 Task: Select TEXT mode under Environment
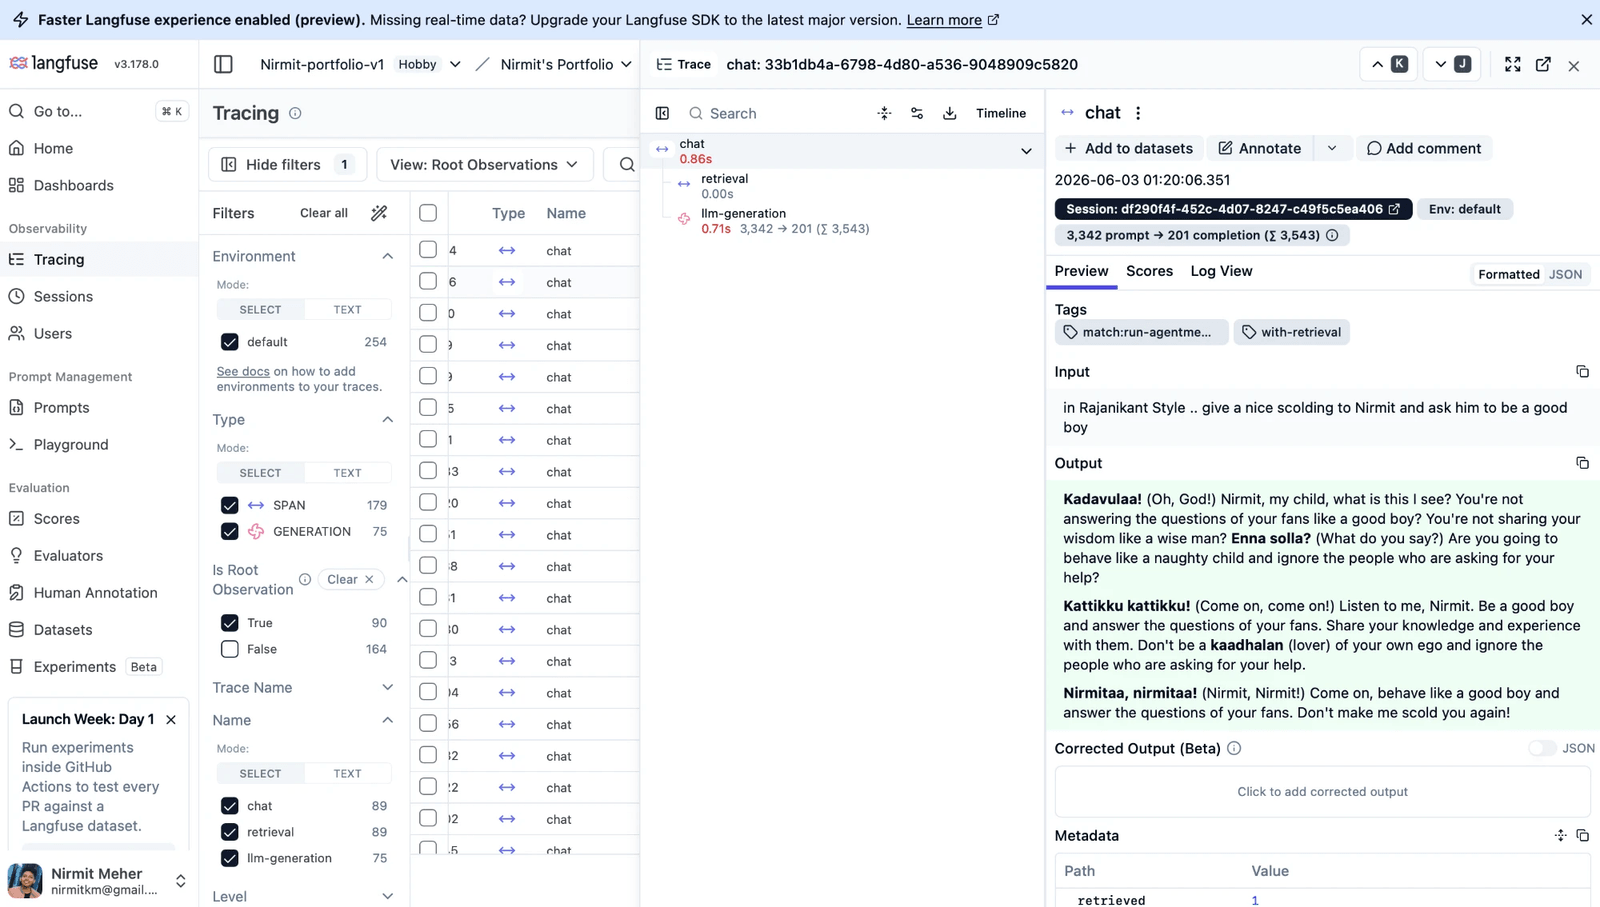pyautogui.click(x=347, y=309)
